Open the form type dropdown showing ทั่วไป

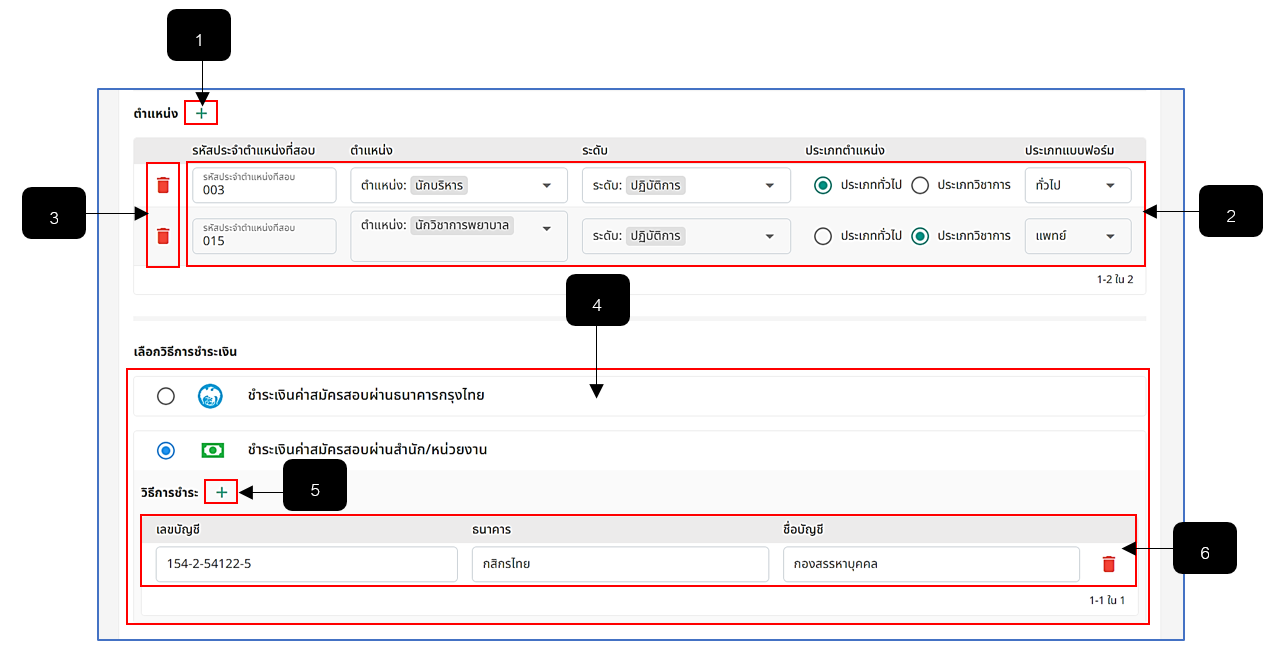tap(1078, 185)
